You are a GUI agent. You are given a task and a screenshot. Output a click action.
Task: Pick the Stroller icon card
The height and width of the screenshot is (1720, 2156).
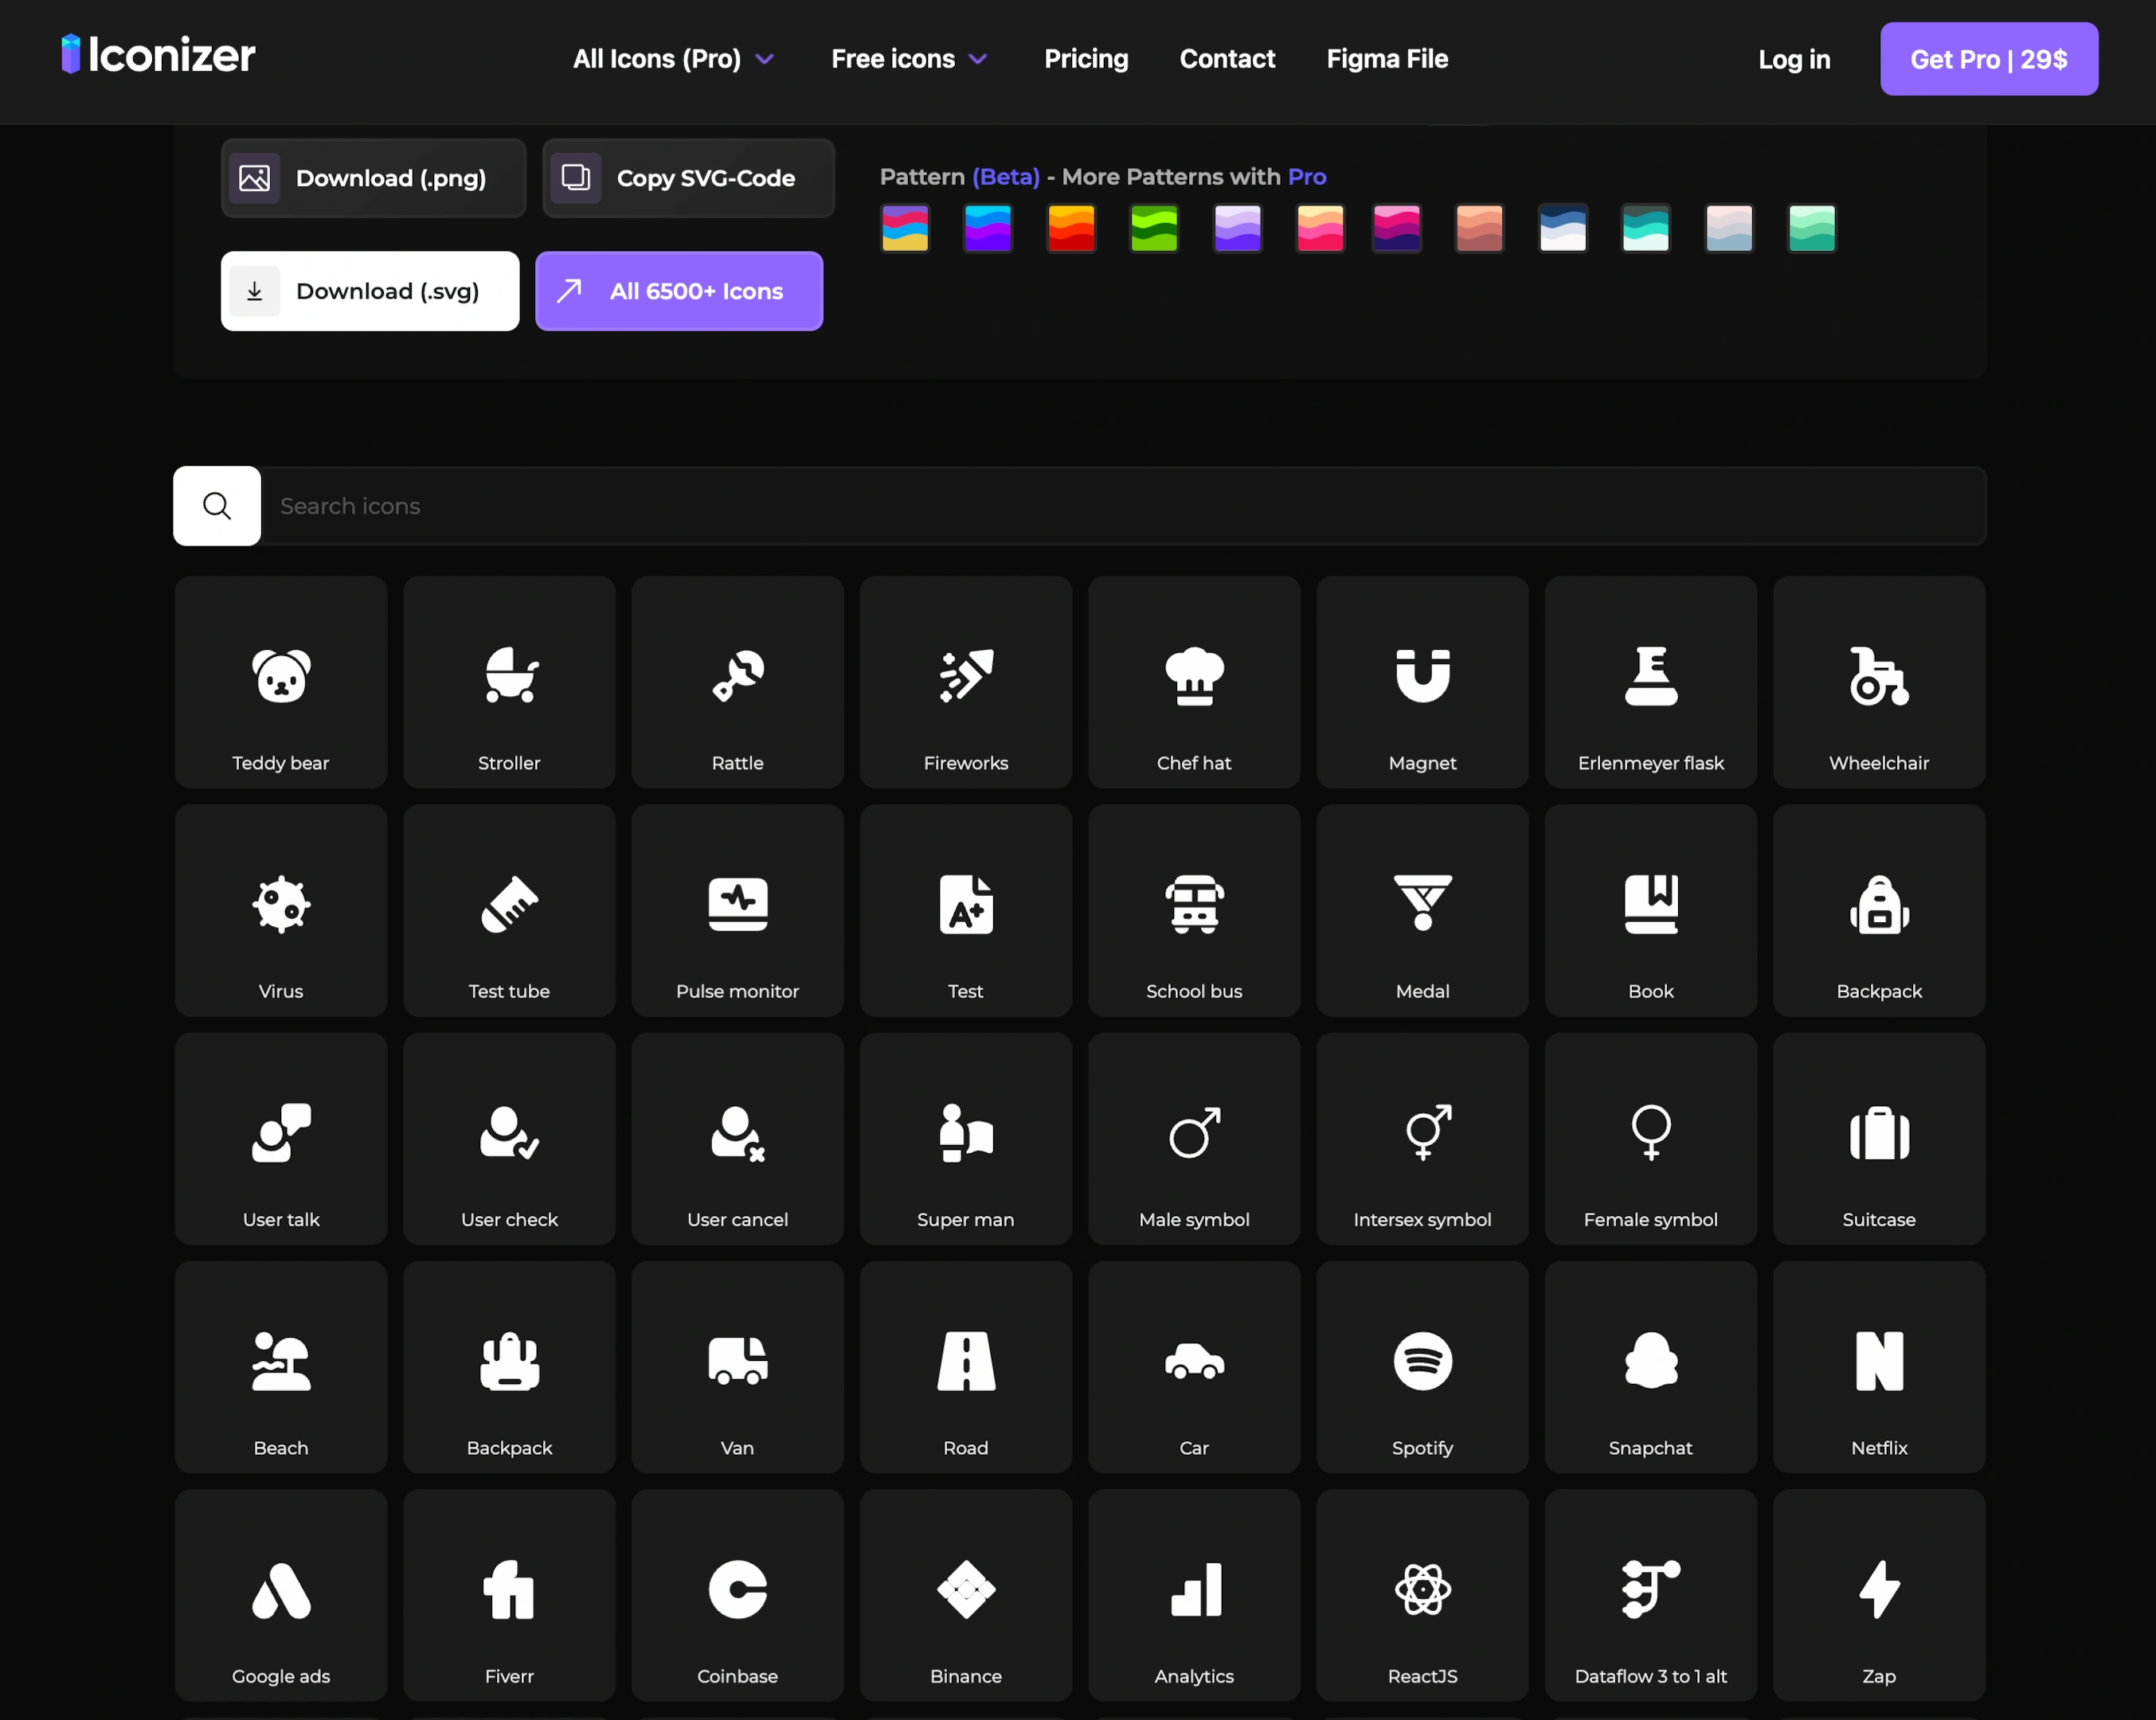point(509,682)
